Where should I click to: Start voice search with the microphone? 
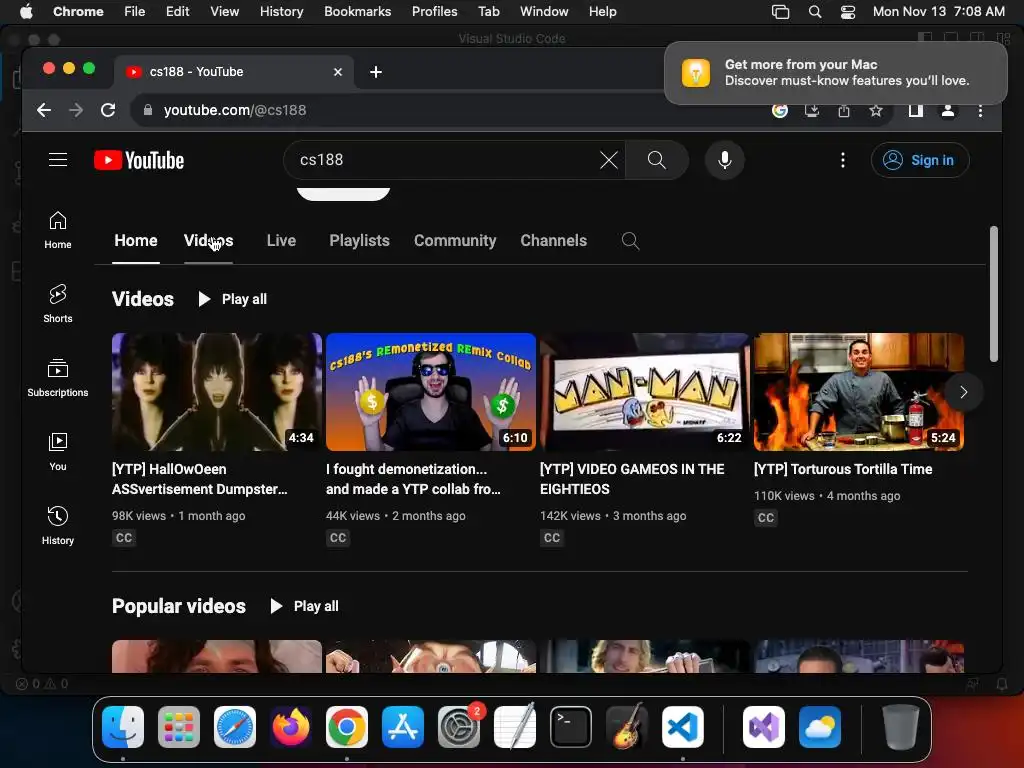click(x=724, y=160)
